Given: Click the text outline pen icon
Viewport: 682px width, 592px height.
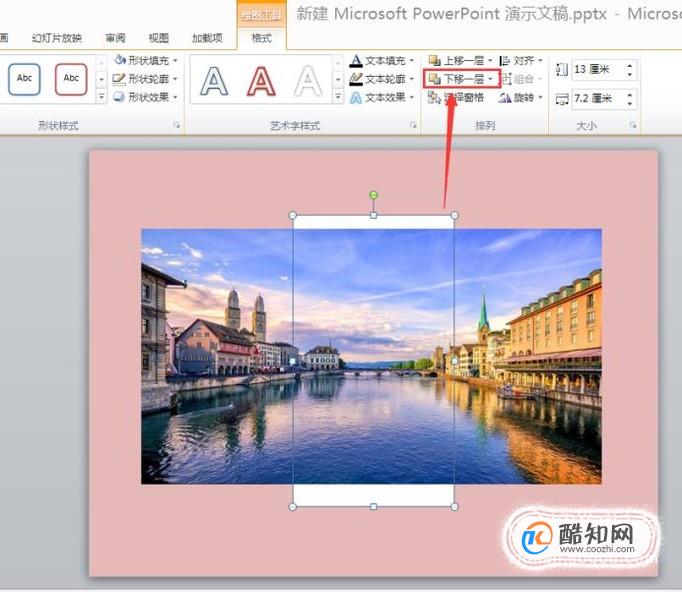Looking at the screenshot, I should (x=356, y=79).
